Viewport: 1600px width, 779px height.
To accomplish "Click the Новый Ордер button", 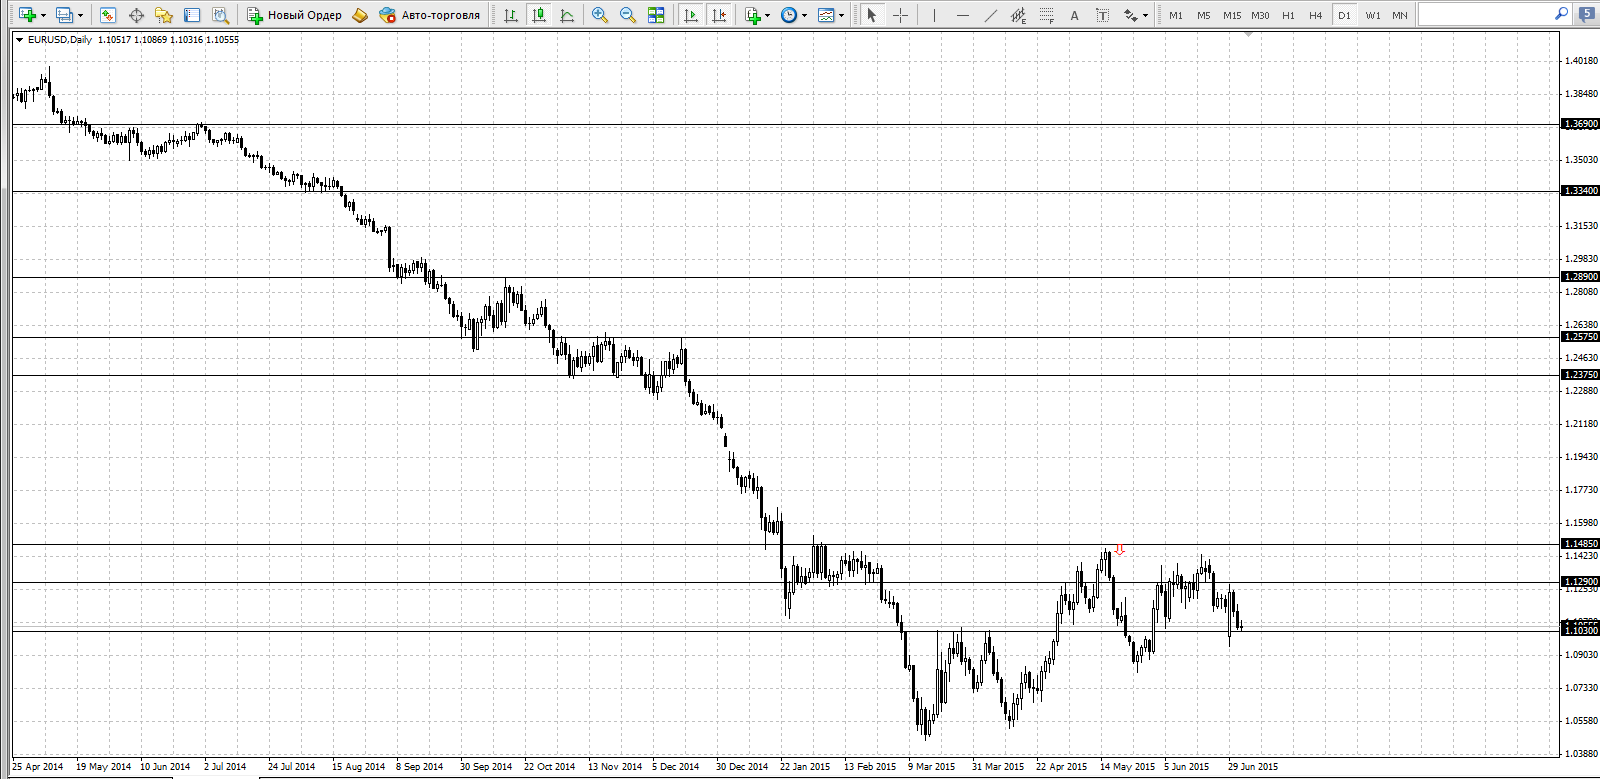I will (295, 15).
